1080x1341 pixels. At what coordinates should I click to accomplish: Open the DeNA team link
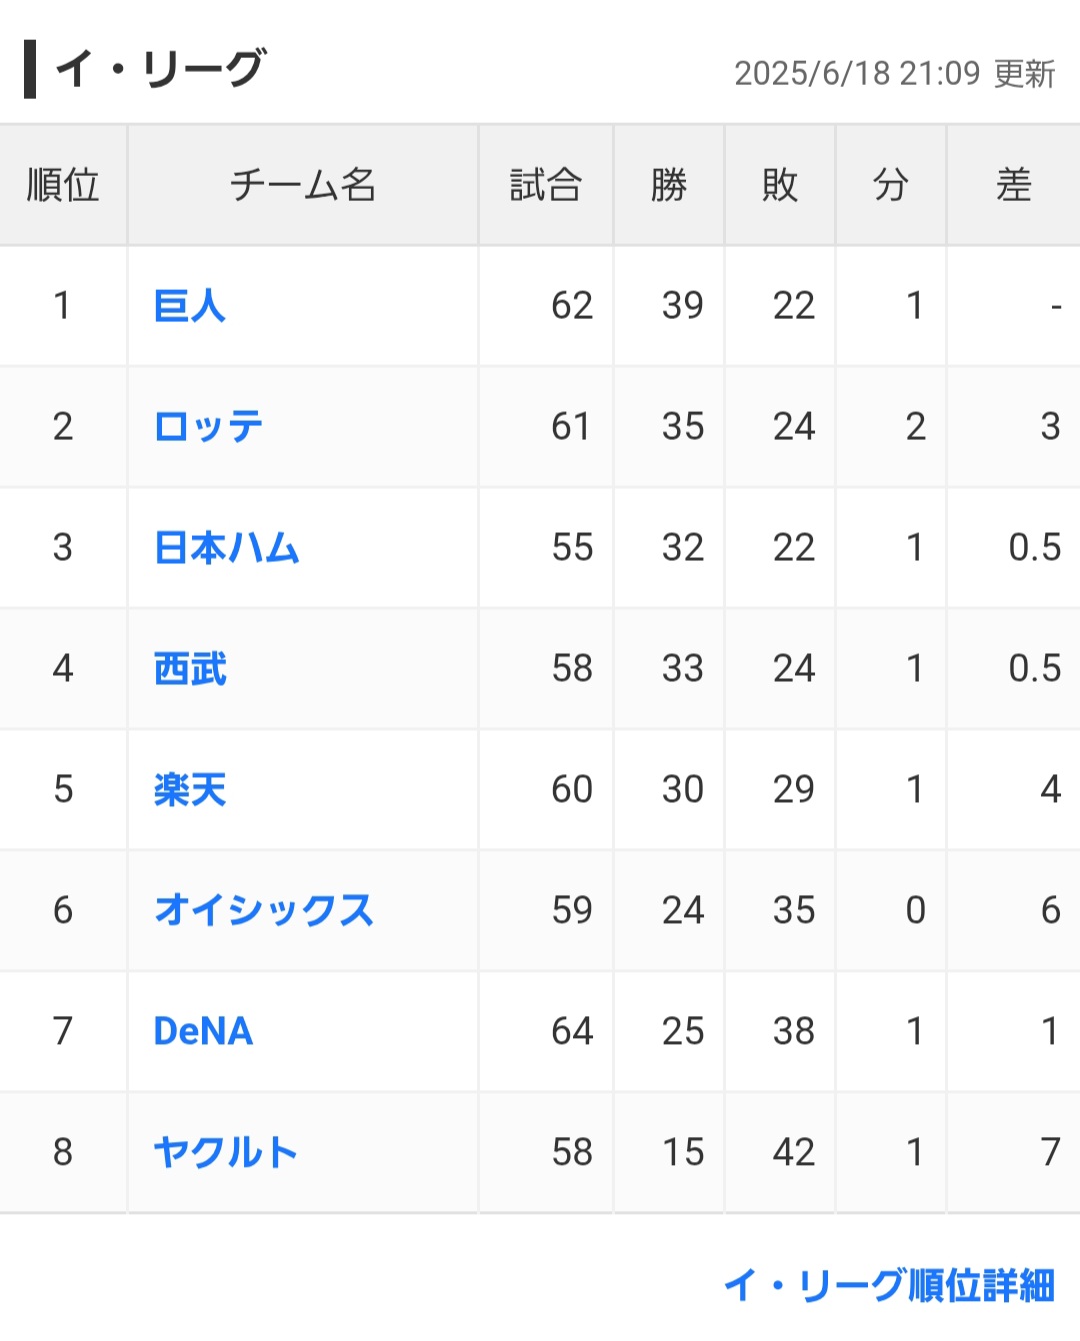[203, 1031]
